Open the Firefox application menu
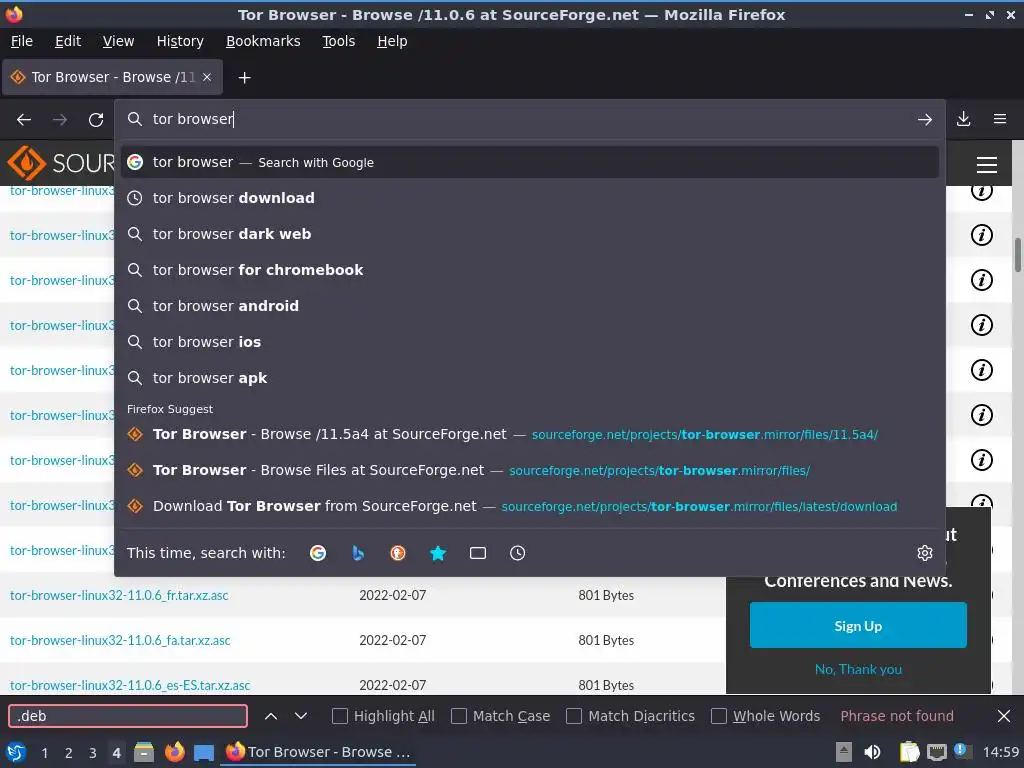Viewport: 1024px width, 768px height. pyautogui.click(x=1000, y=119)
